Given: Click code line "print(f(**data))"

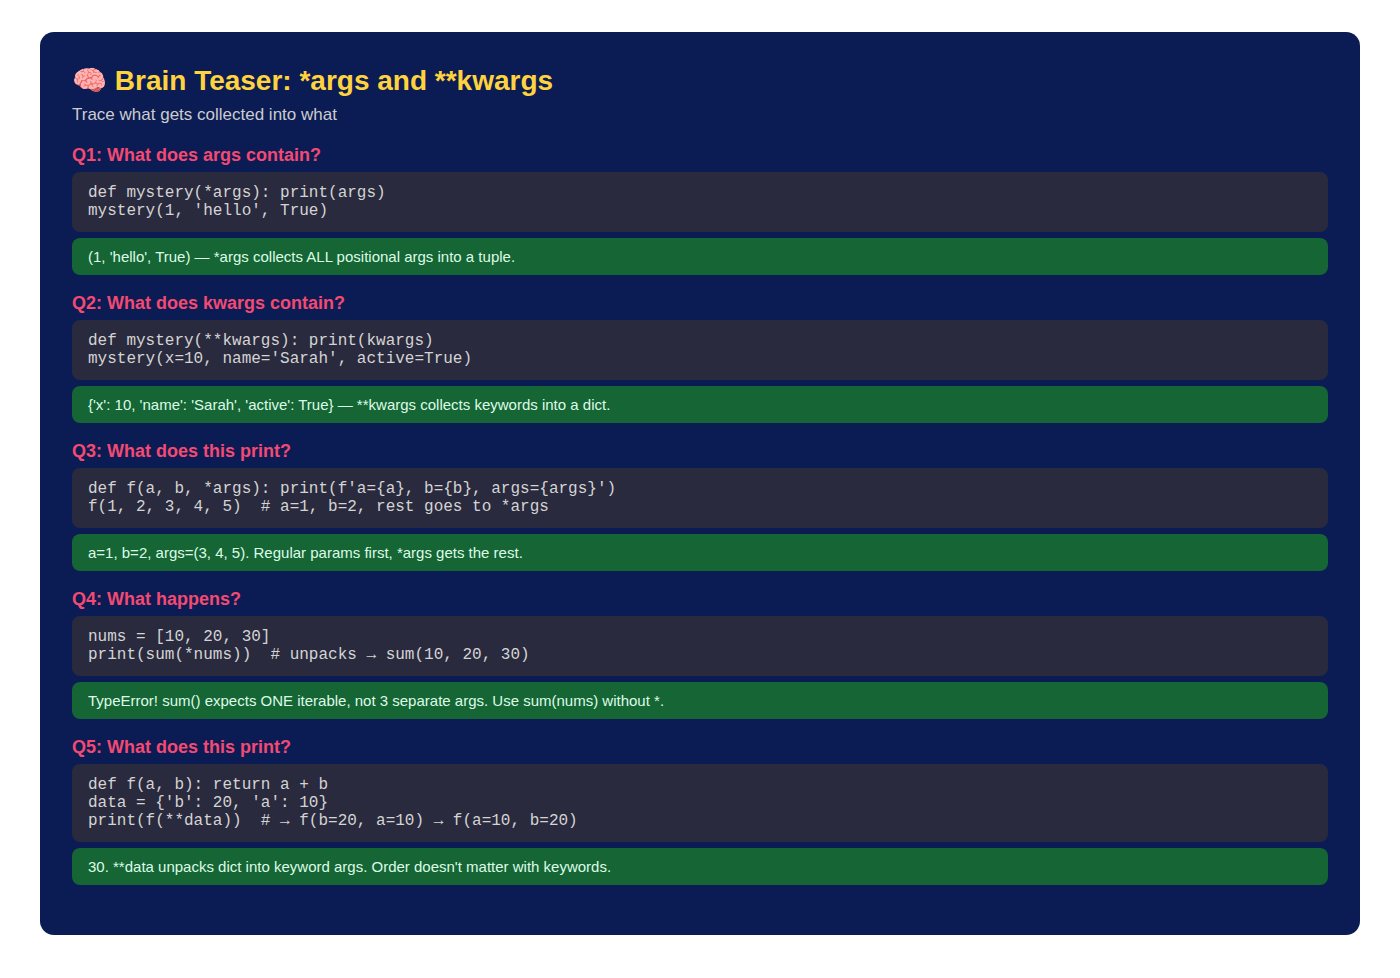Looking at the screenshot, I should point(332,820).
